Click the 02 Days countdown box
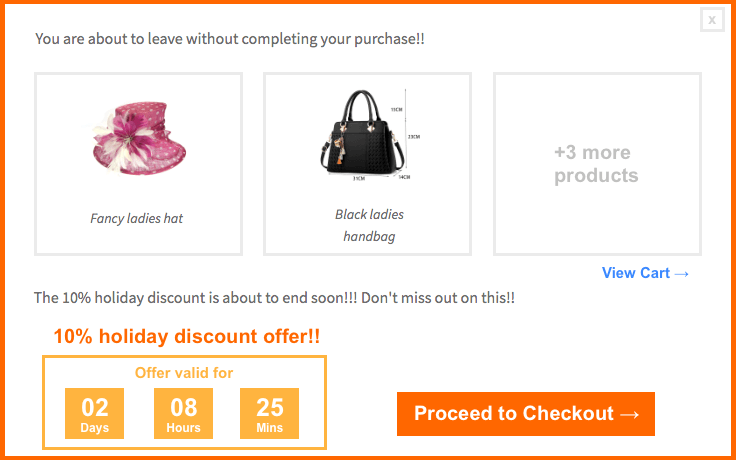The height and width of the screenshot is (460, 736). click(x=94, y=414)
